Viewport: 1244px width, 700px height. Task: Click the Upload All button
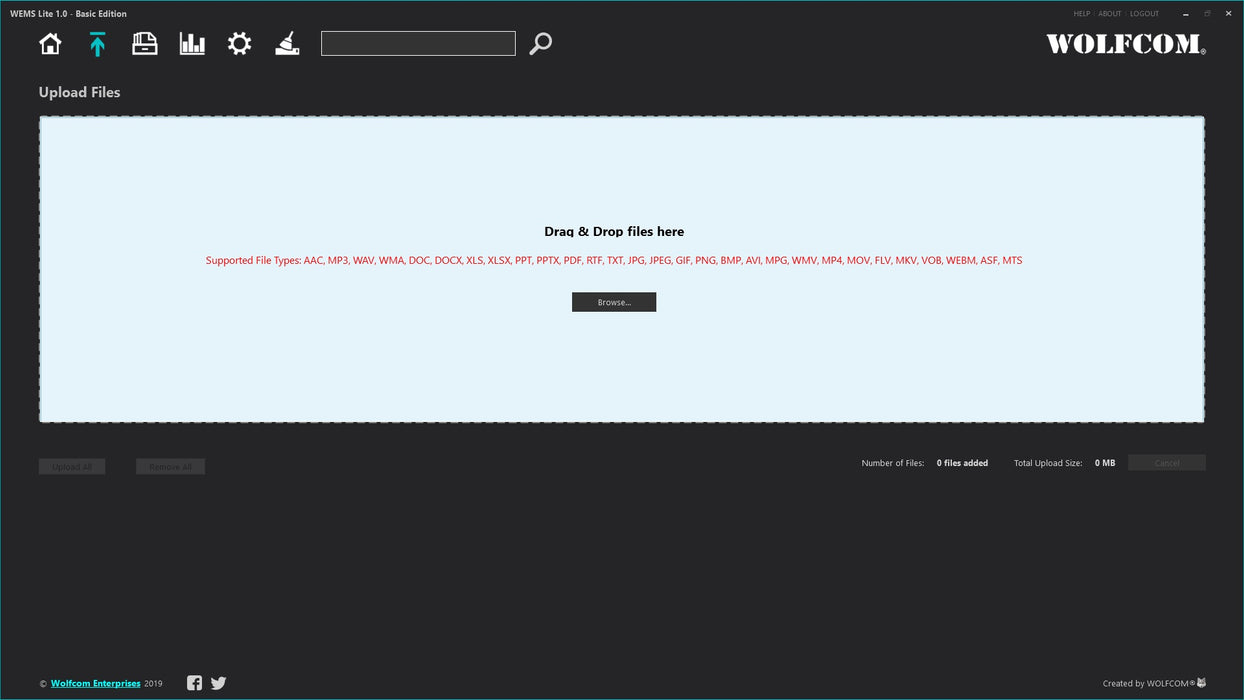pos(72,467)
